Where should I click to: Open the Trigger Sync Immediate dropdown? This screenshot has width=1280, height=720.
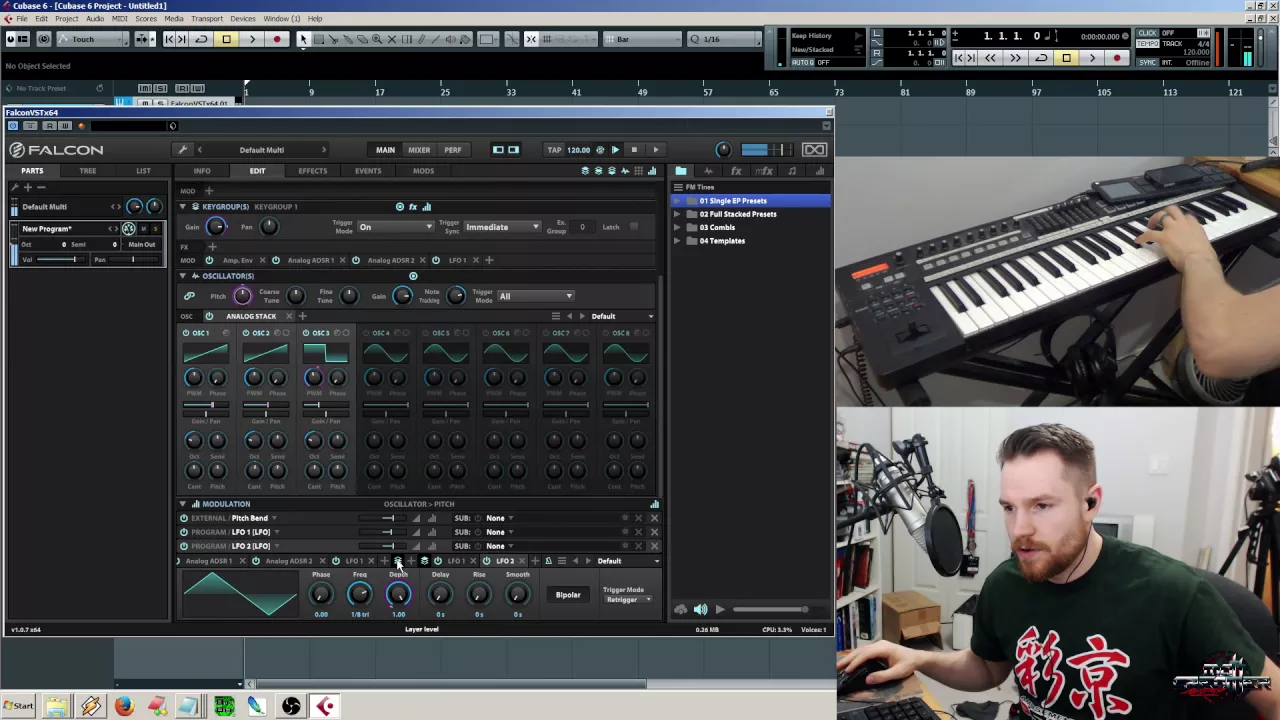pyautogui.click(x=502, y=227)
